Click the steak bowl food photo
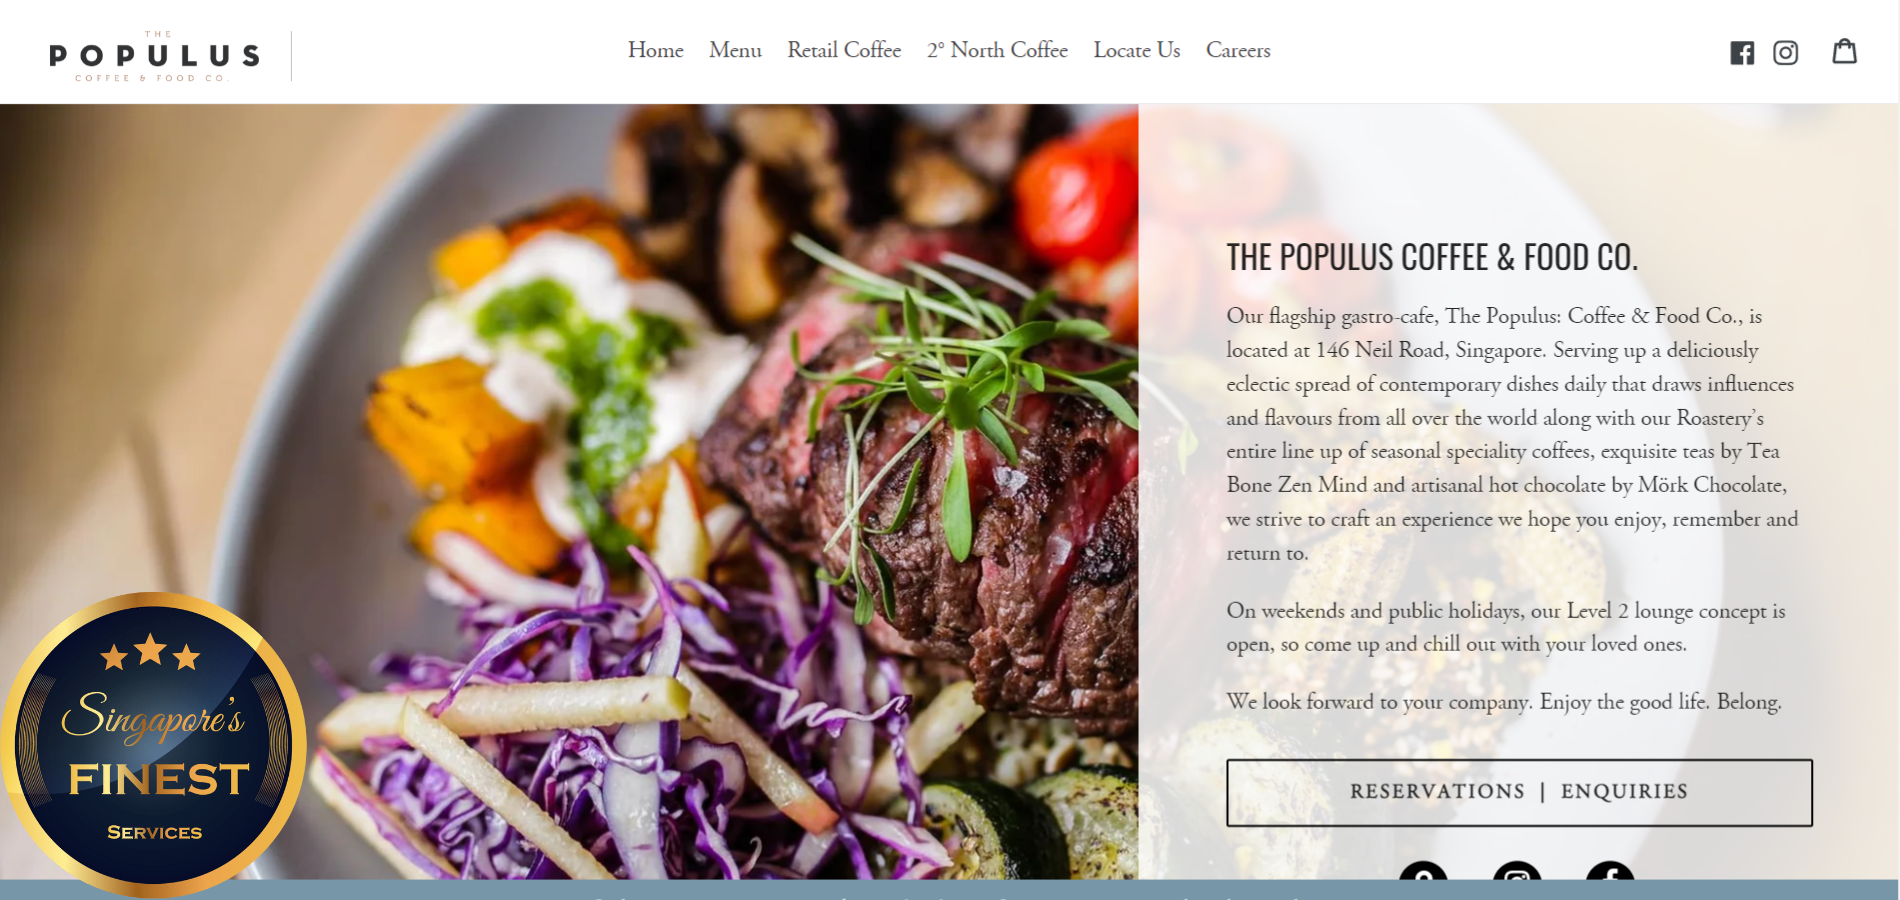 (x=569, y=491)
